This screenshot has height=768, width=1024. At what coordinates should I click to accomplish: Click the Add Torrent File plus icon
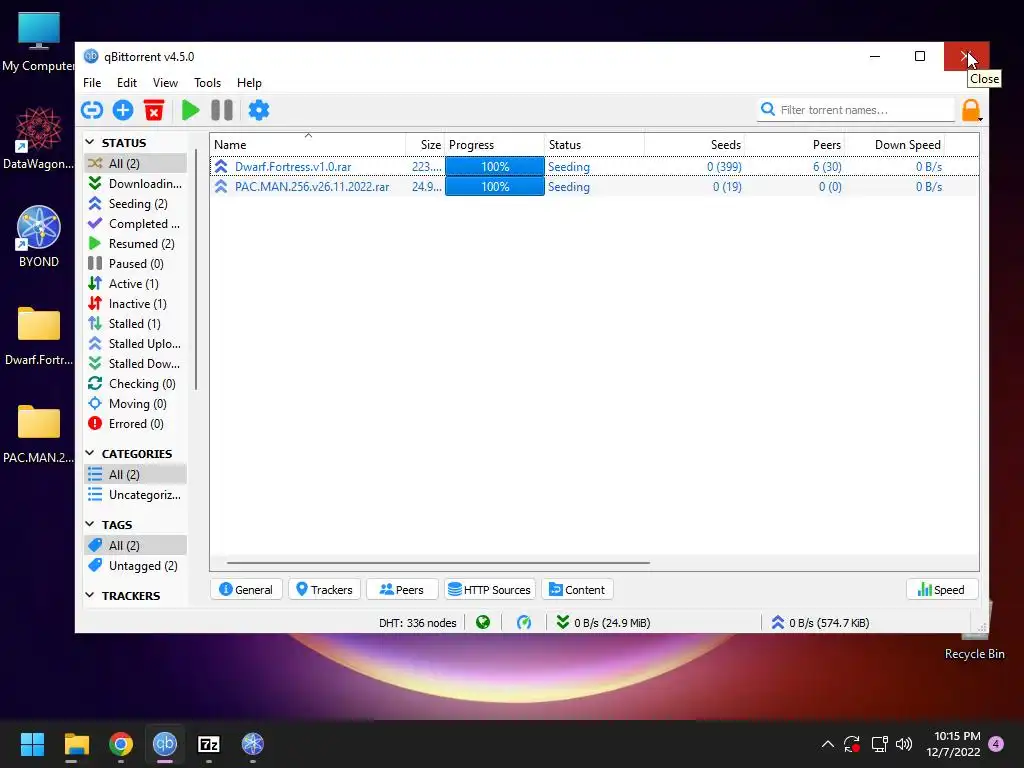point(123,110)
